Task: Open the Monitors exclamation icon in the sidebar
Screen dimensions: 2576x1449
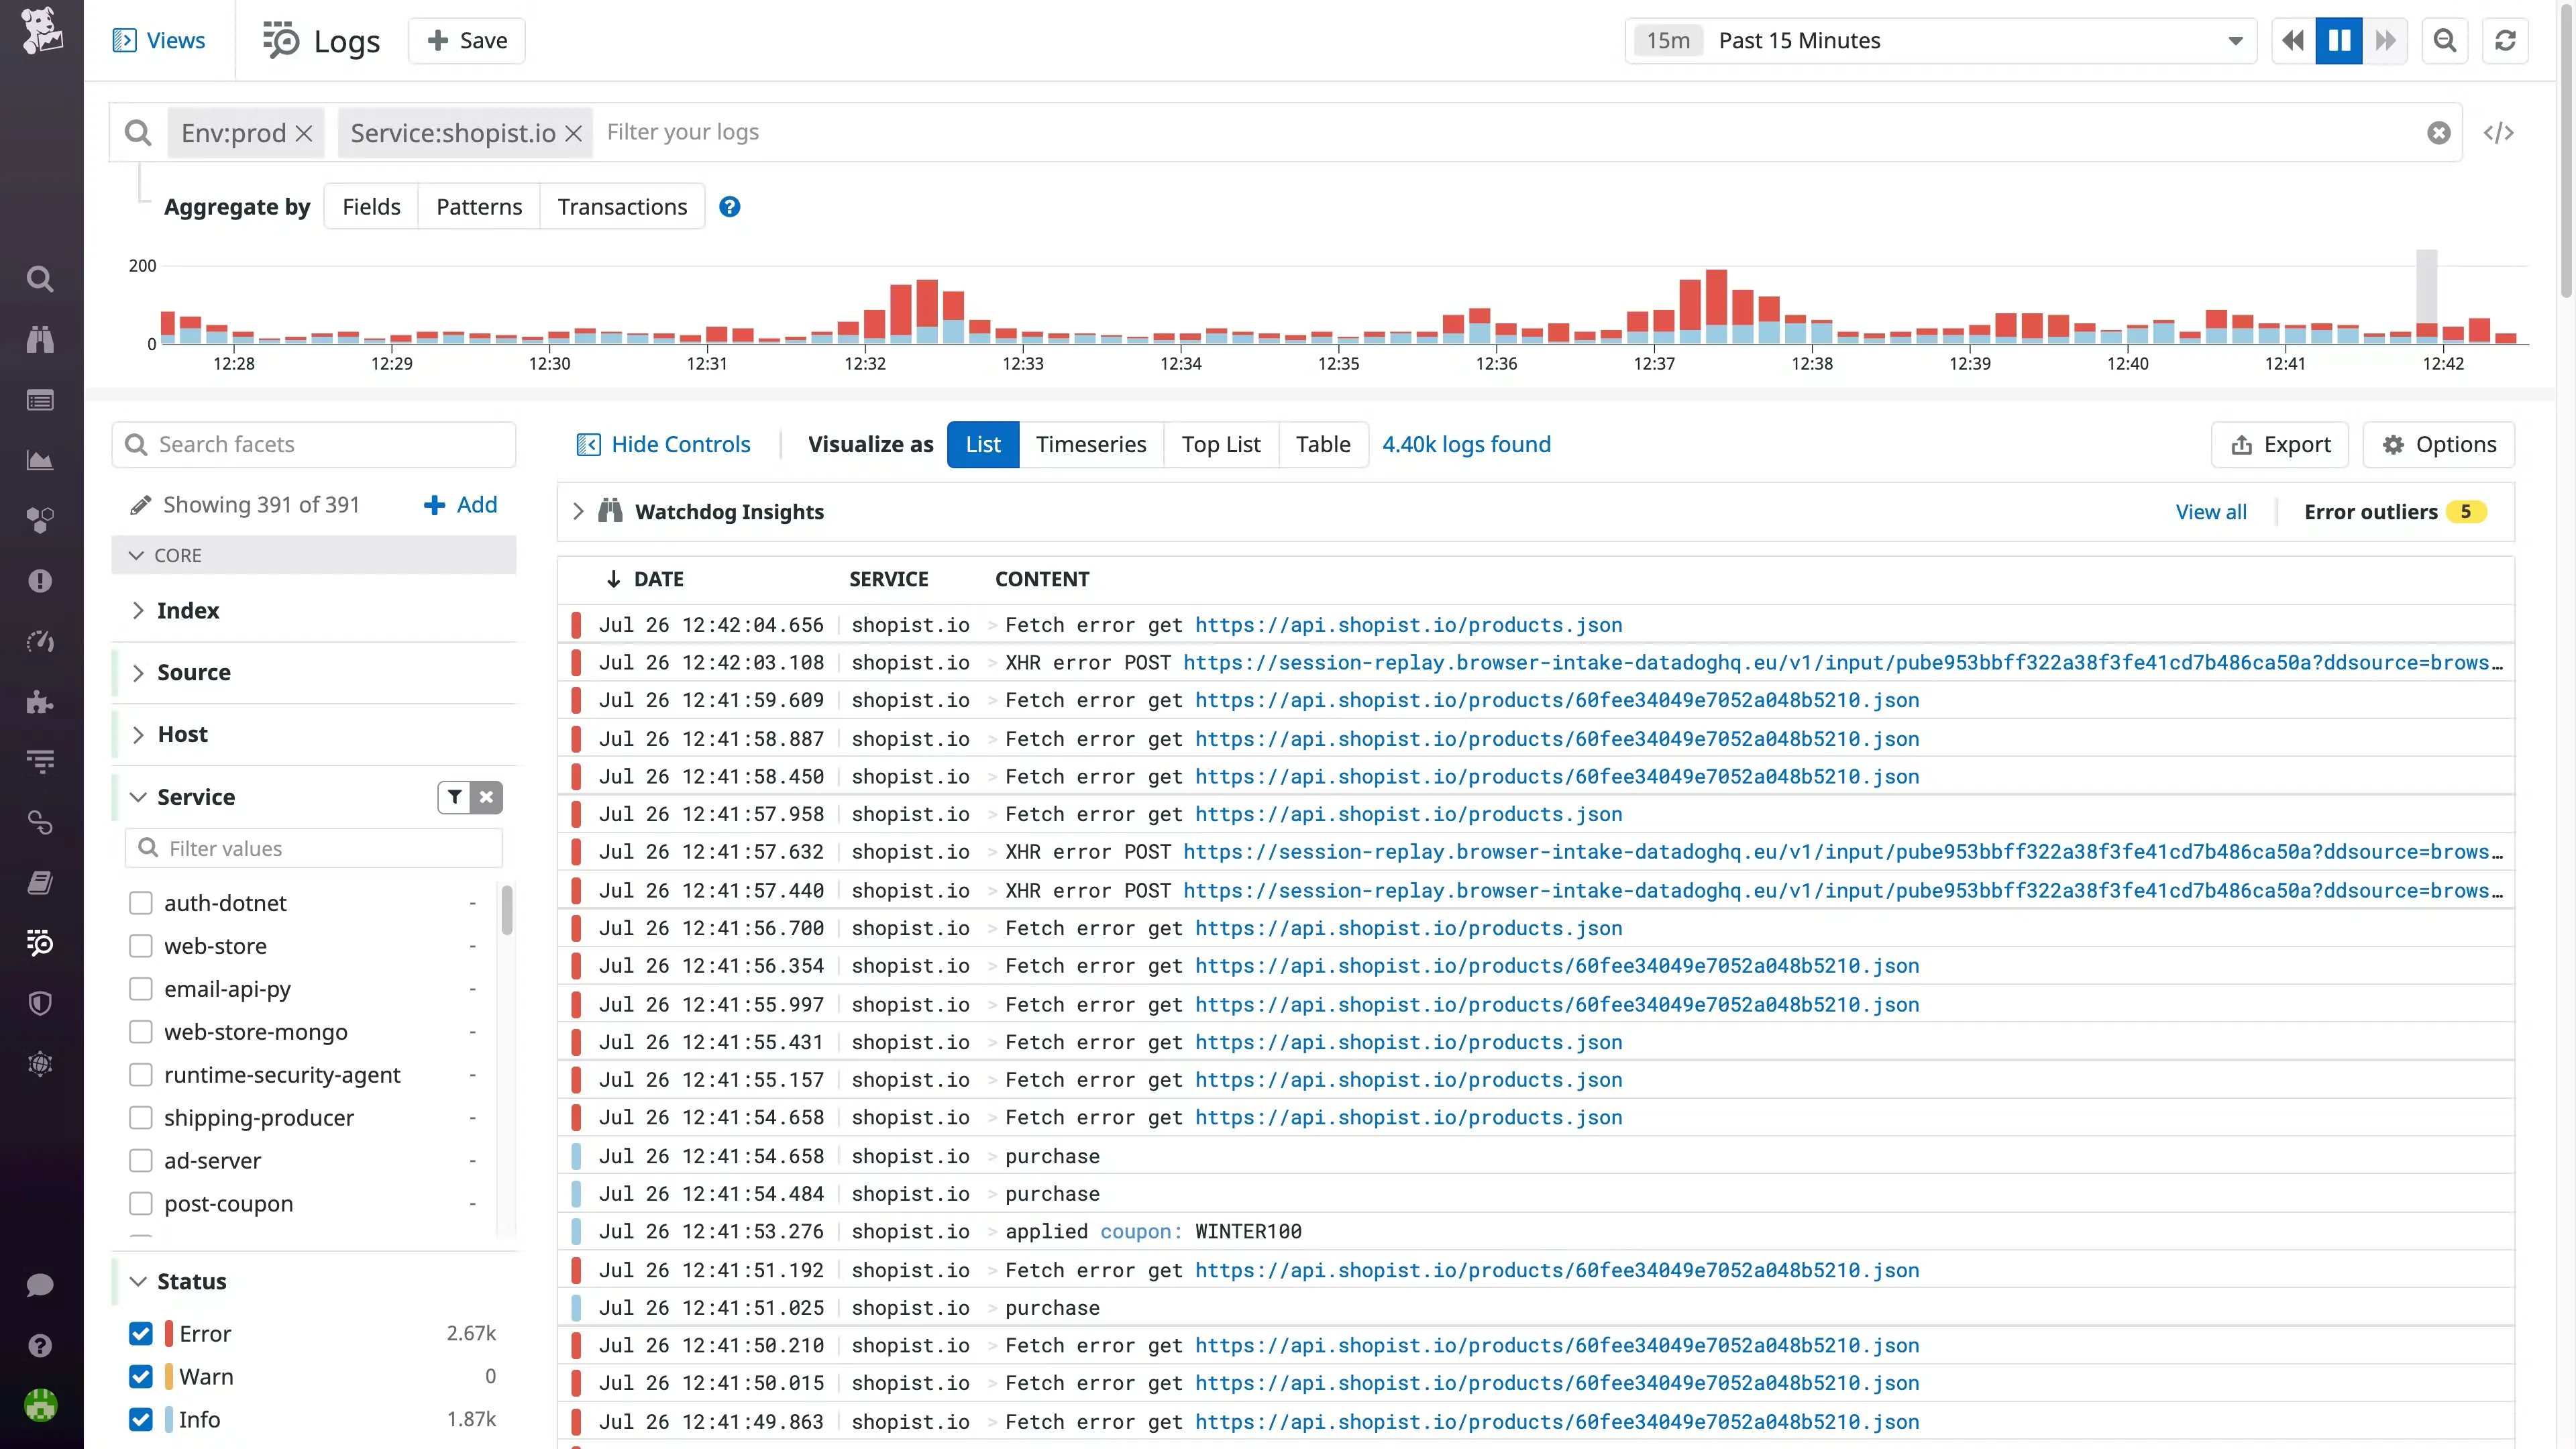Action: click(x=40, y=580)
